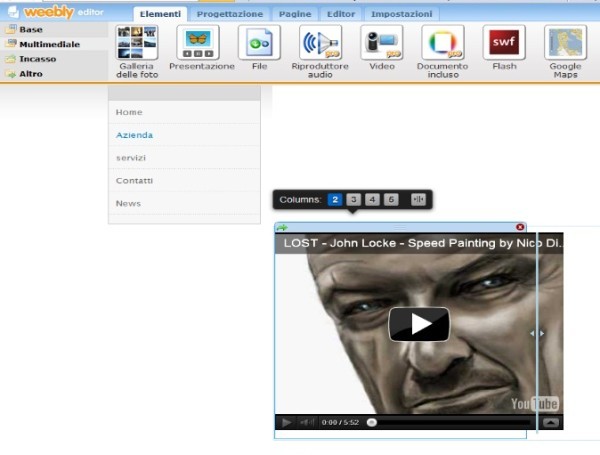Screen dimensions: 600x455
Task: Click the video progress seek bar
Action: [450, 423]
